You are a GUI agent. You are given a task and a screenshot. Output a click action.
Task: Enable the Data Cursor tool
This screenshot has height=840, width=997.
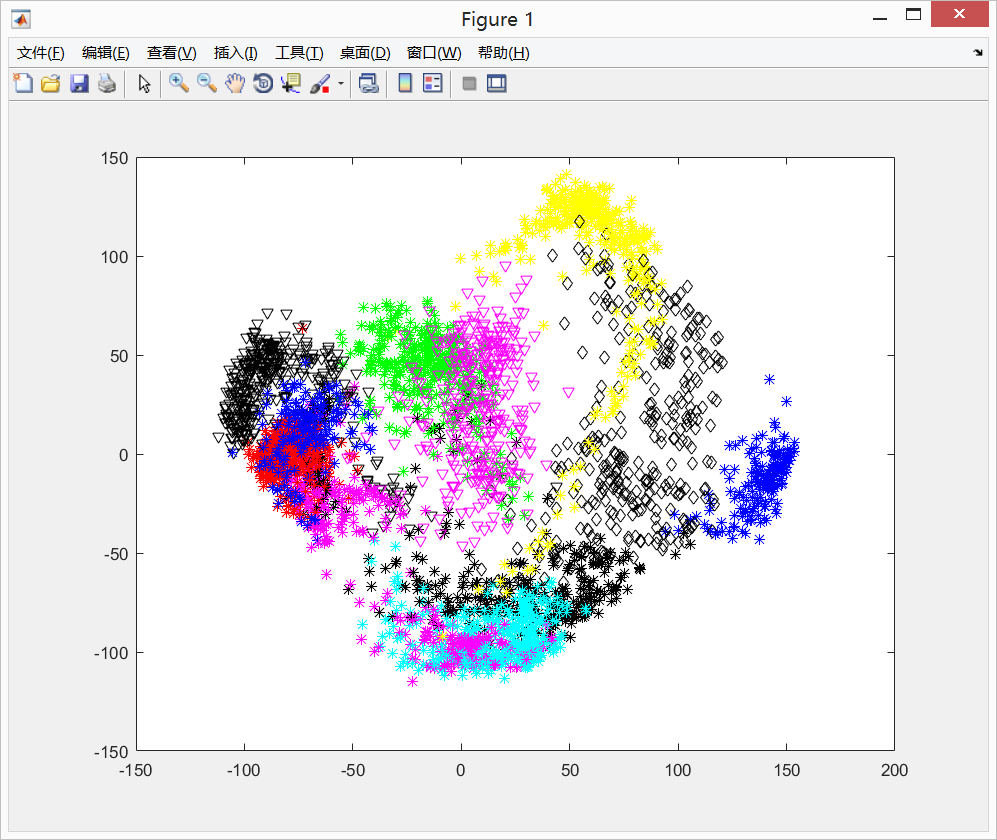click(291, 83)
